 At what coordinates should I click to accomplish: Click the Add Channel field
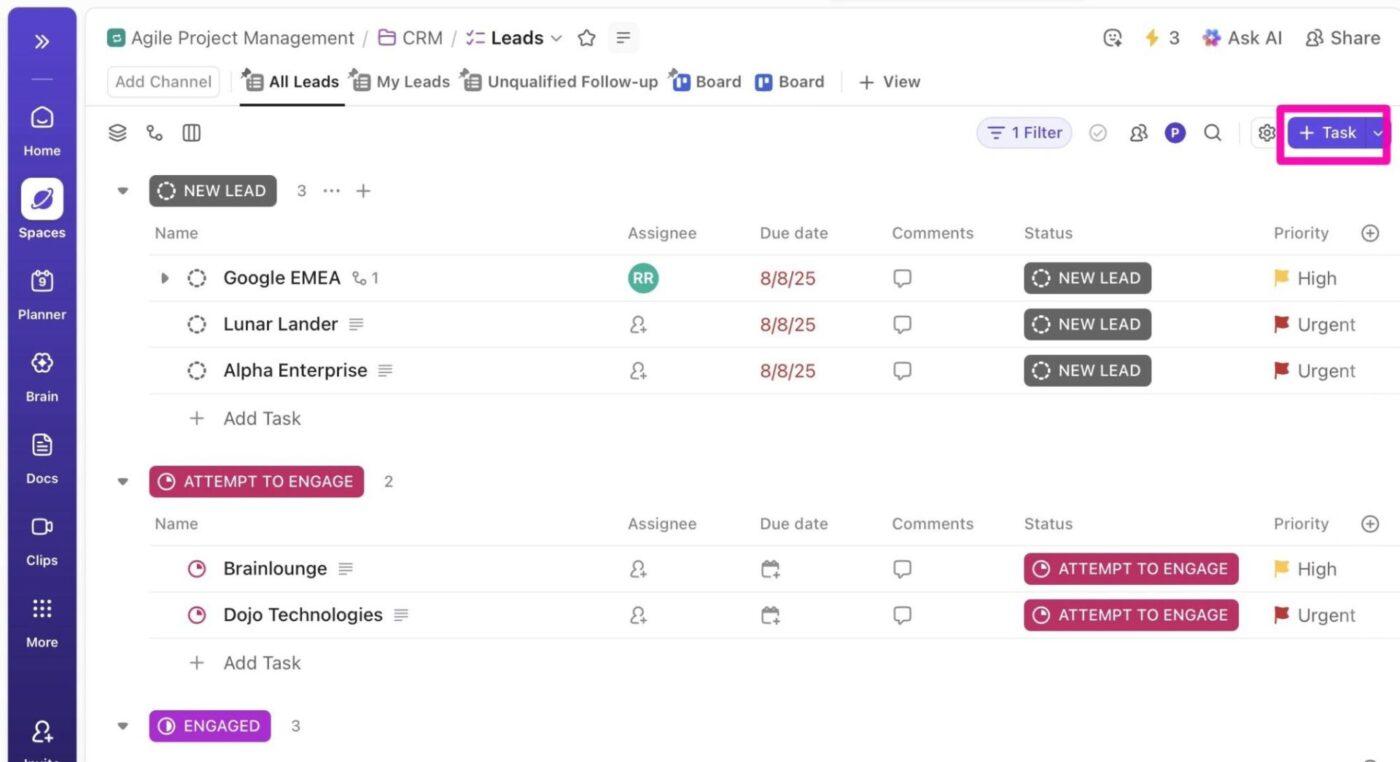pos(163,81)
